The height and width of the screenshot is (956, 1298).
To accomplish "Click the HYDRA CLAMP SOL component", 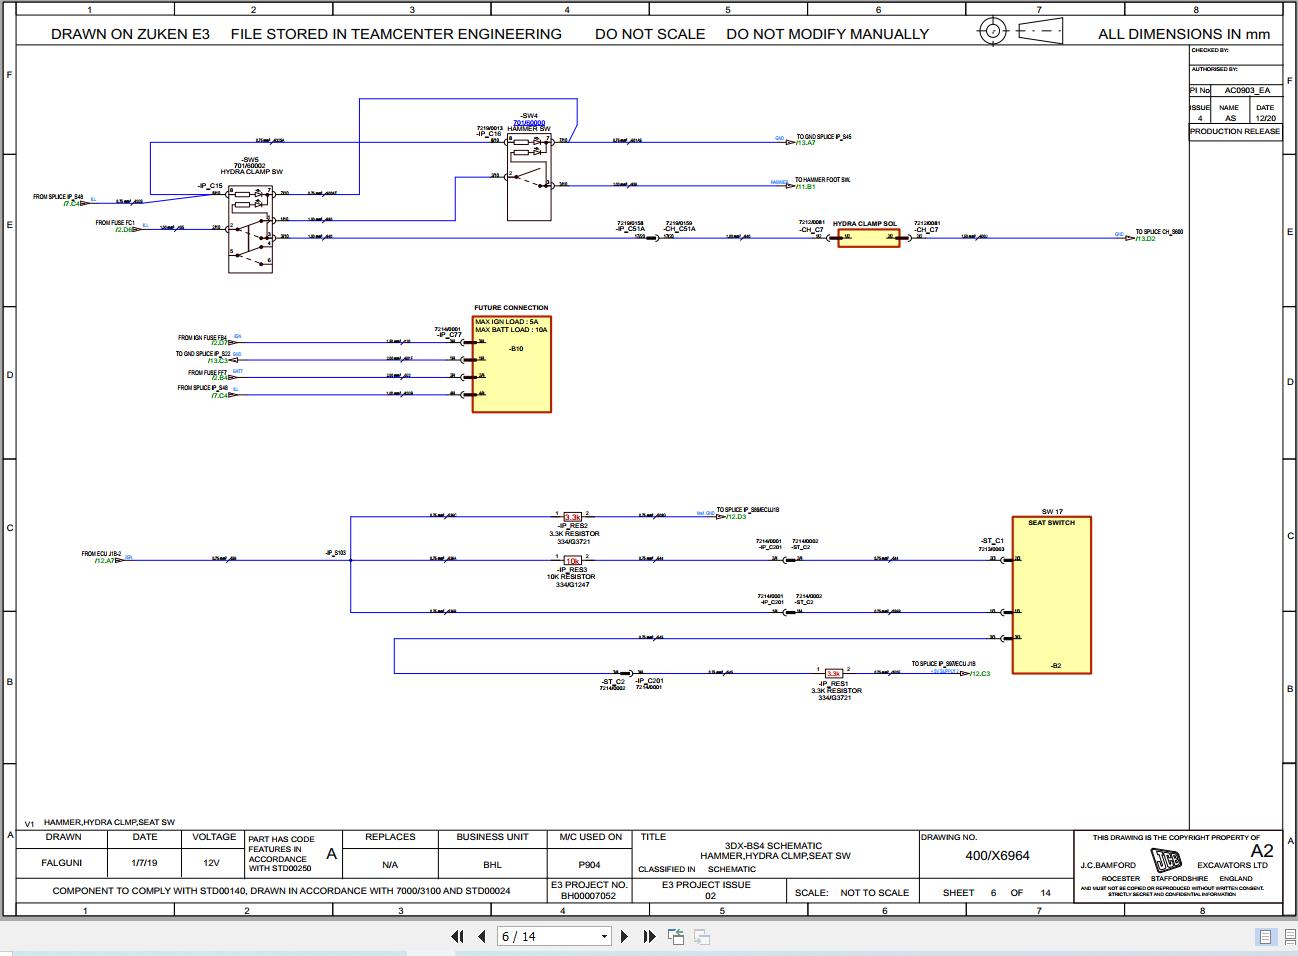I will (x=869, y=237).
